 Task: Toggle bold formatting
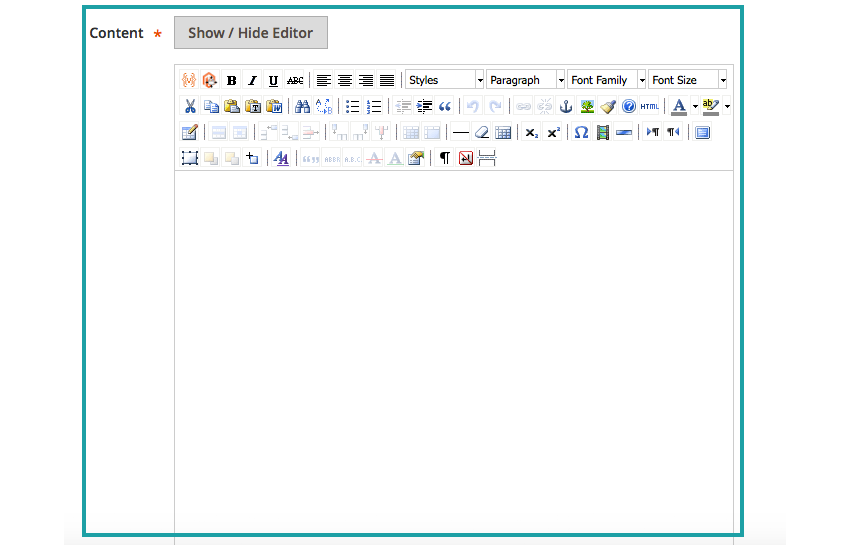(x=231, y=80)
